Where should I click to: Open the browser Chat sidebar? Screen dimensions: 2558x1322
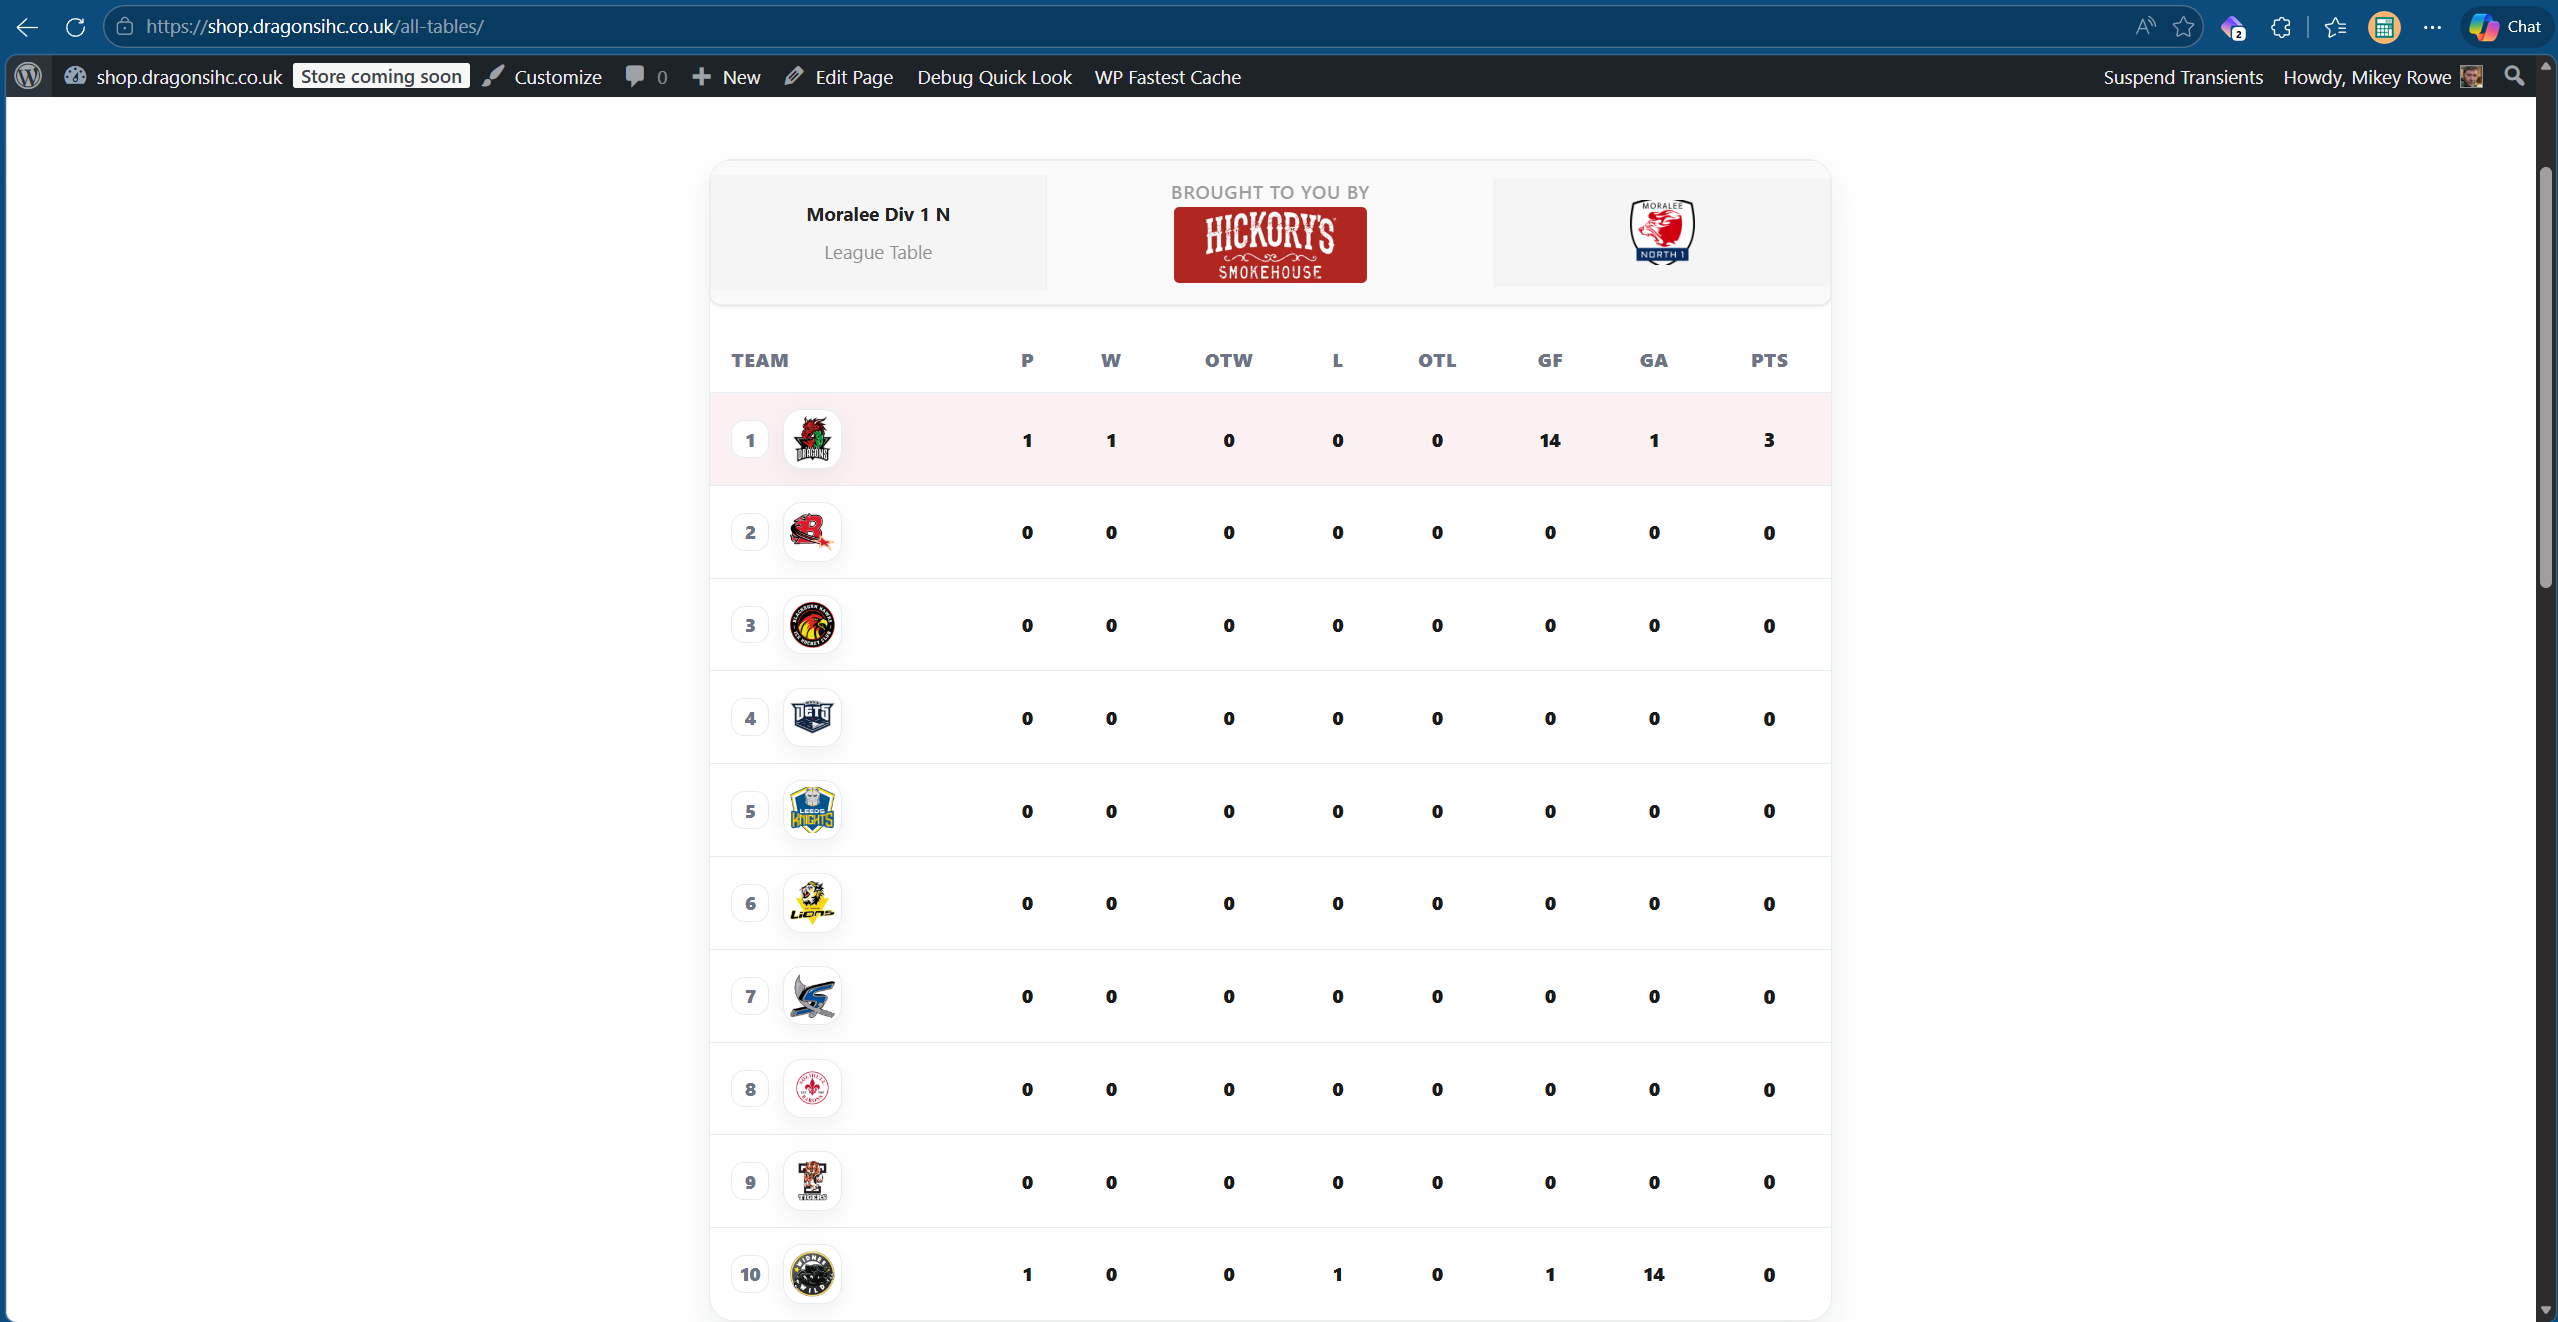[x=2506, y=26]
